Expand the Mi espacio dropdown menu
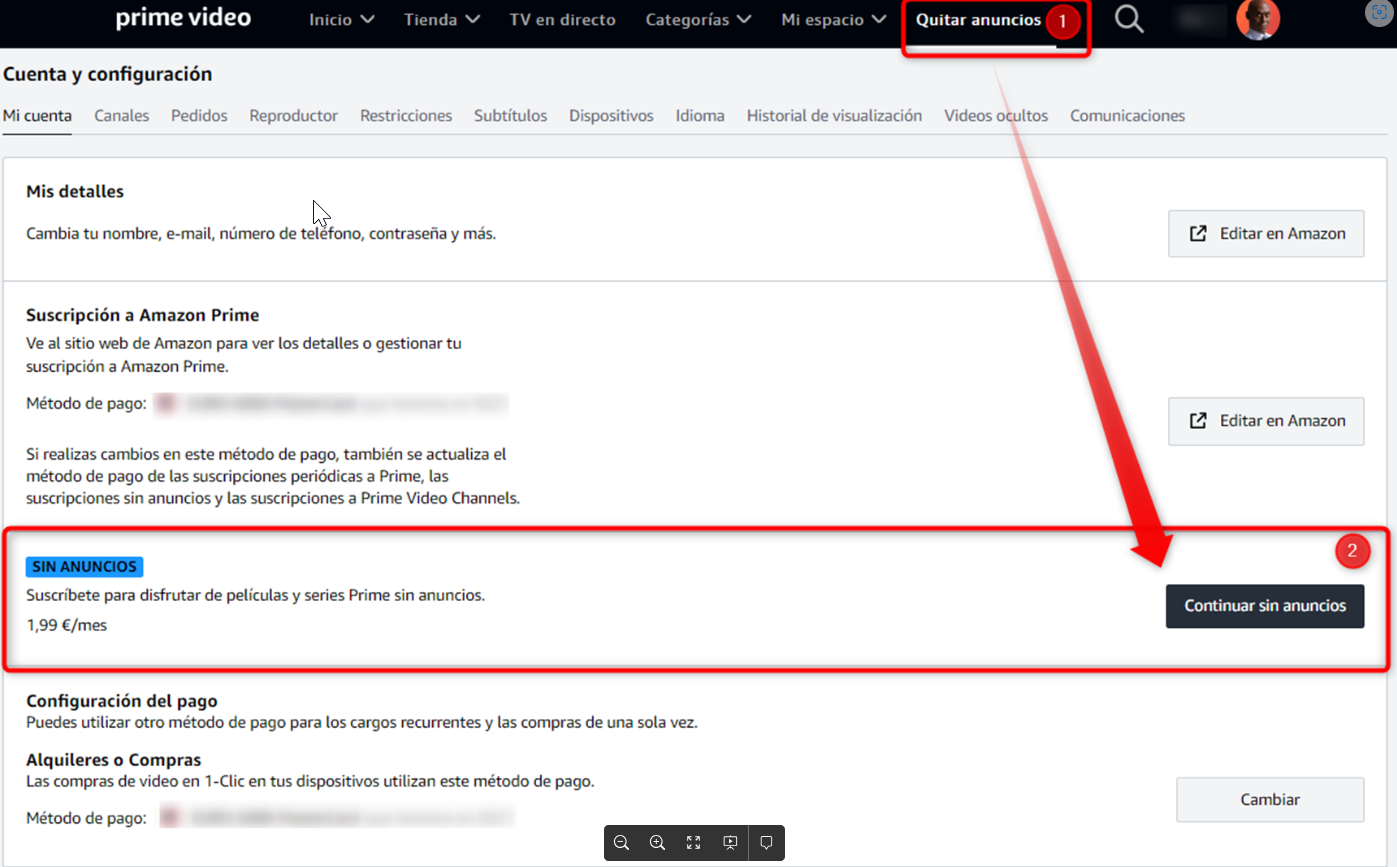This screenshot has height=867, width=1397. (833, 20)
